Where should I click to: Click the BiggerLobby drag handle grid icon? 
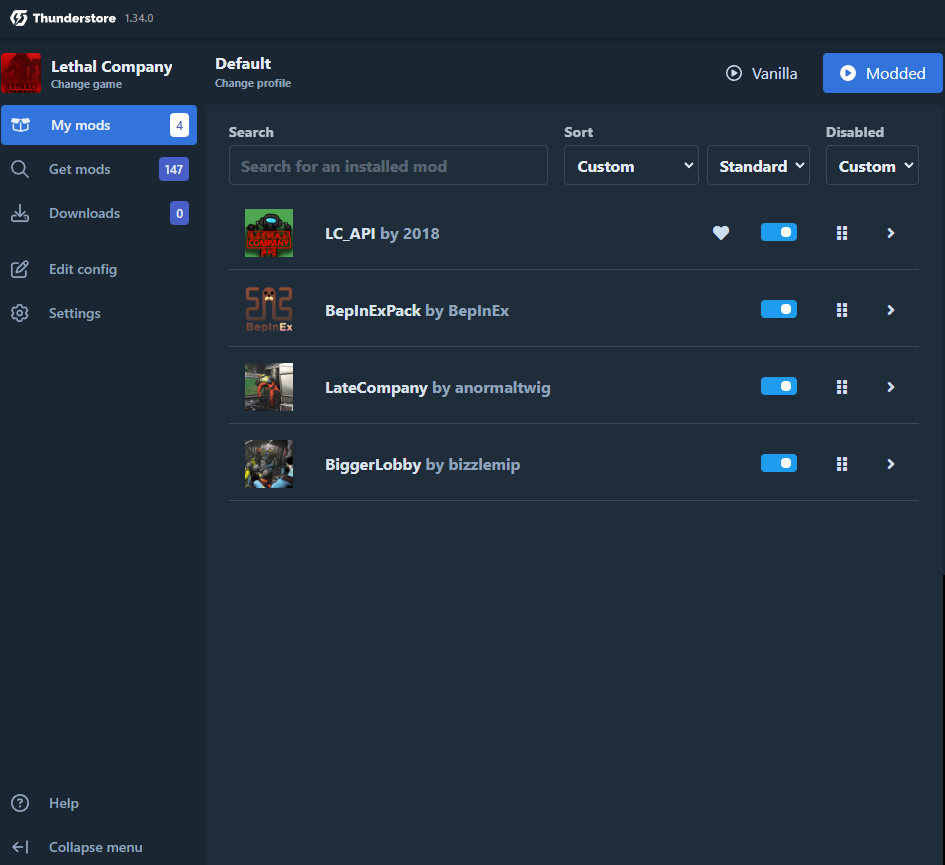point(842,464)
